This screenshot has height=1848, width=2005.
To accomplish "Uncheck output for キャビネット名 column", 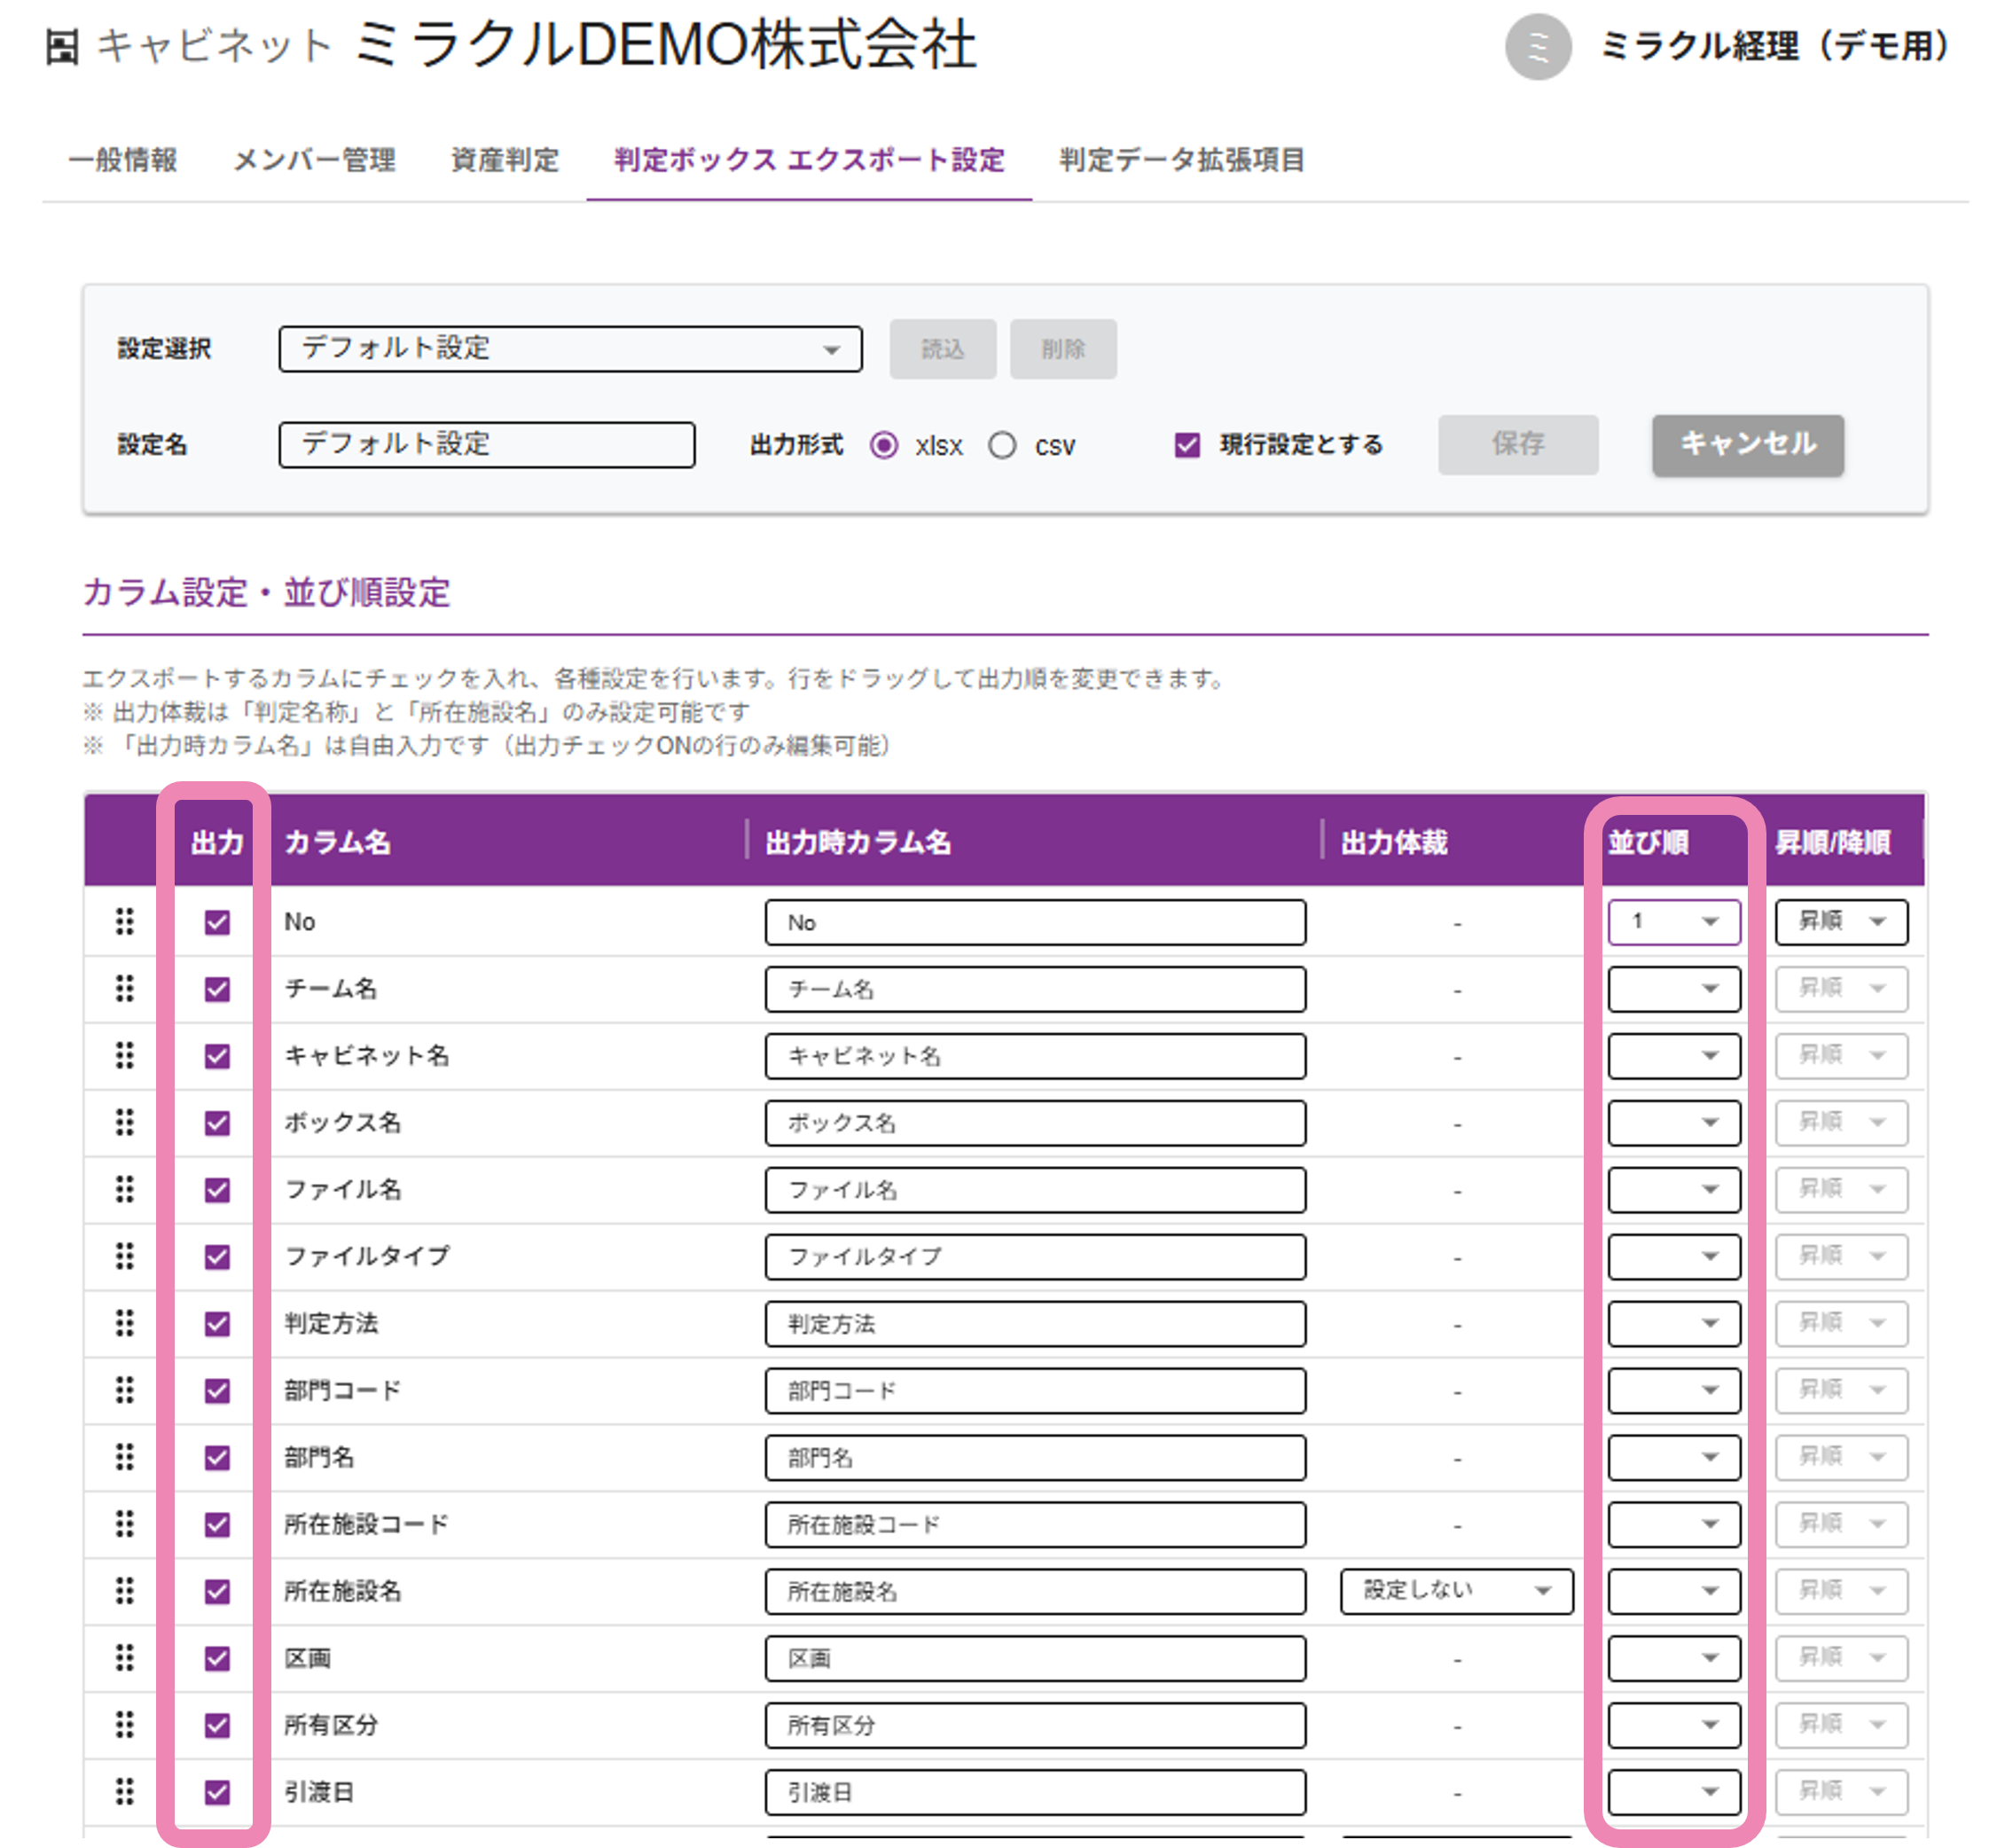I will 217,1056.
